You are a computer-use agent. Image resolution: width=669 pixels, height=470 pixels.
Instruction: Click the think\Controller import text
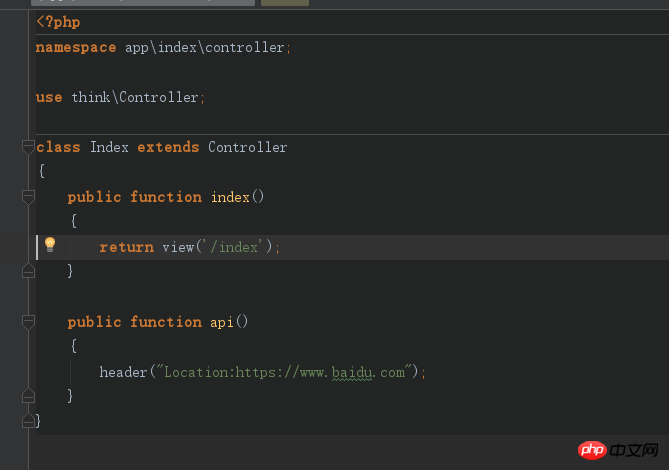pos(134,97)
